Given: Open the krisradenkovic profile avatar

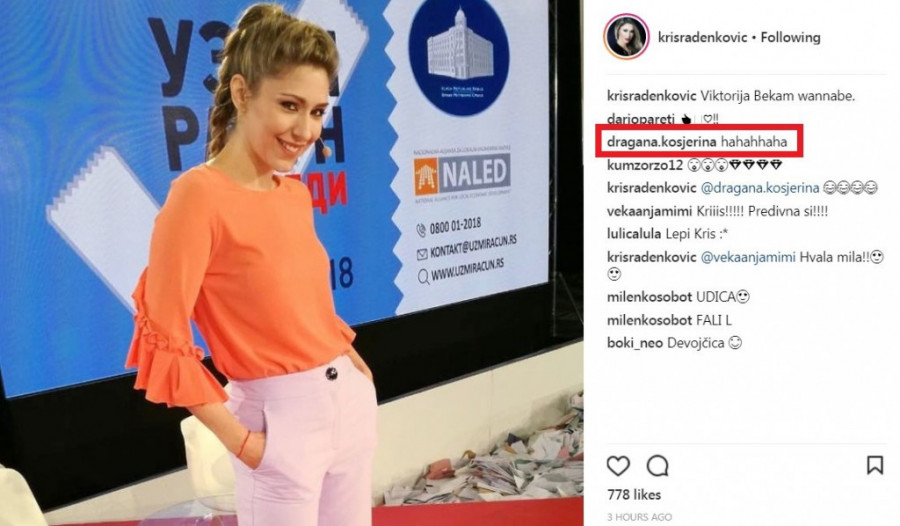Looking at the screenshot, I should click(626, 37).
